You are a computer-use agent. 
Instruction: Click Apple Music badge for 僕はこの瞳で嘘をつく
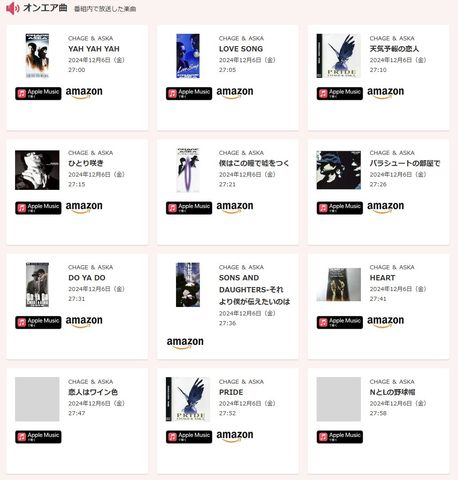[x=189, y=208]
